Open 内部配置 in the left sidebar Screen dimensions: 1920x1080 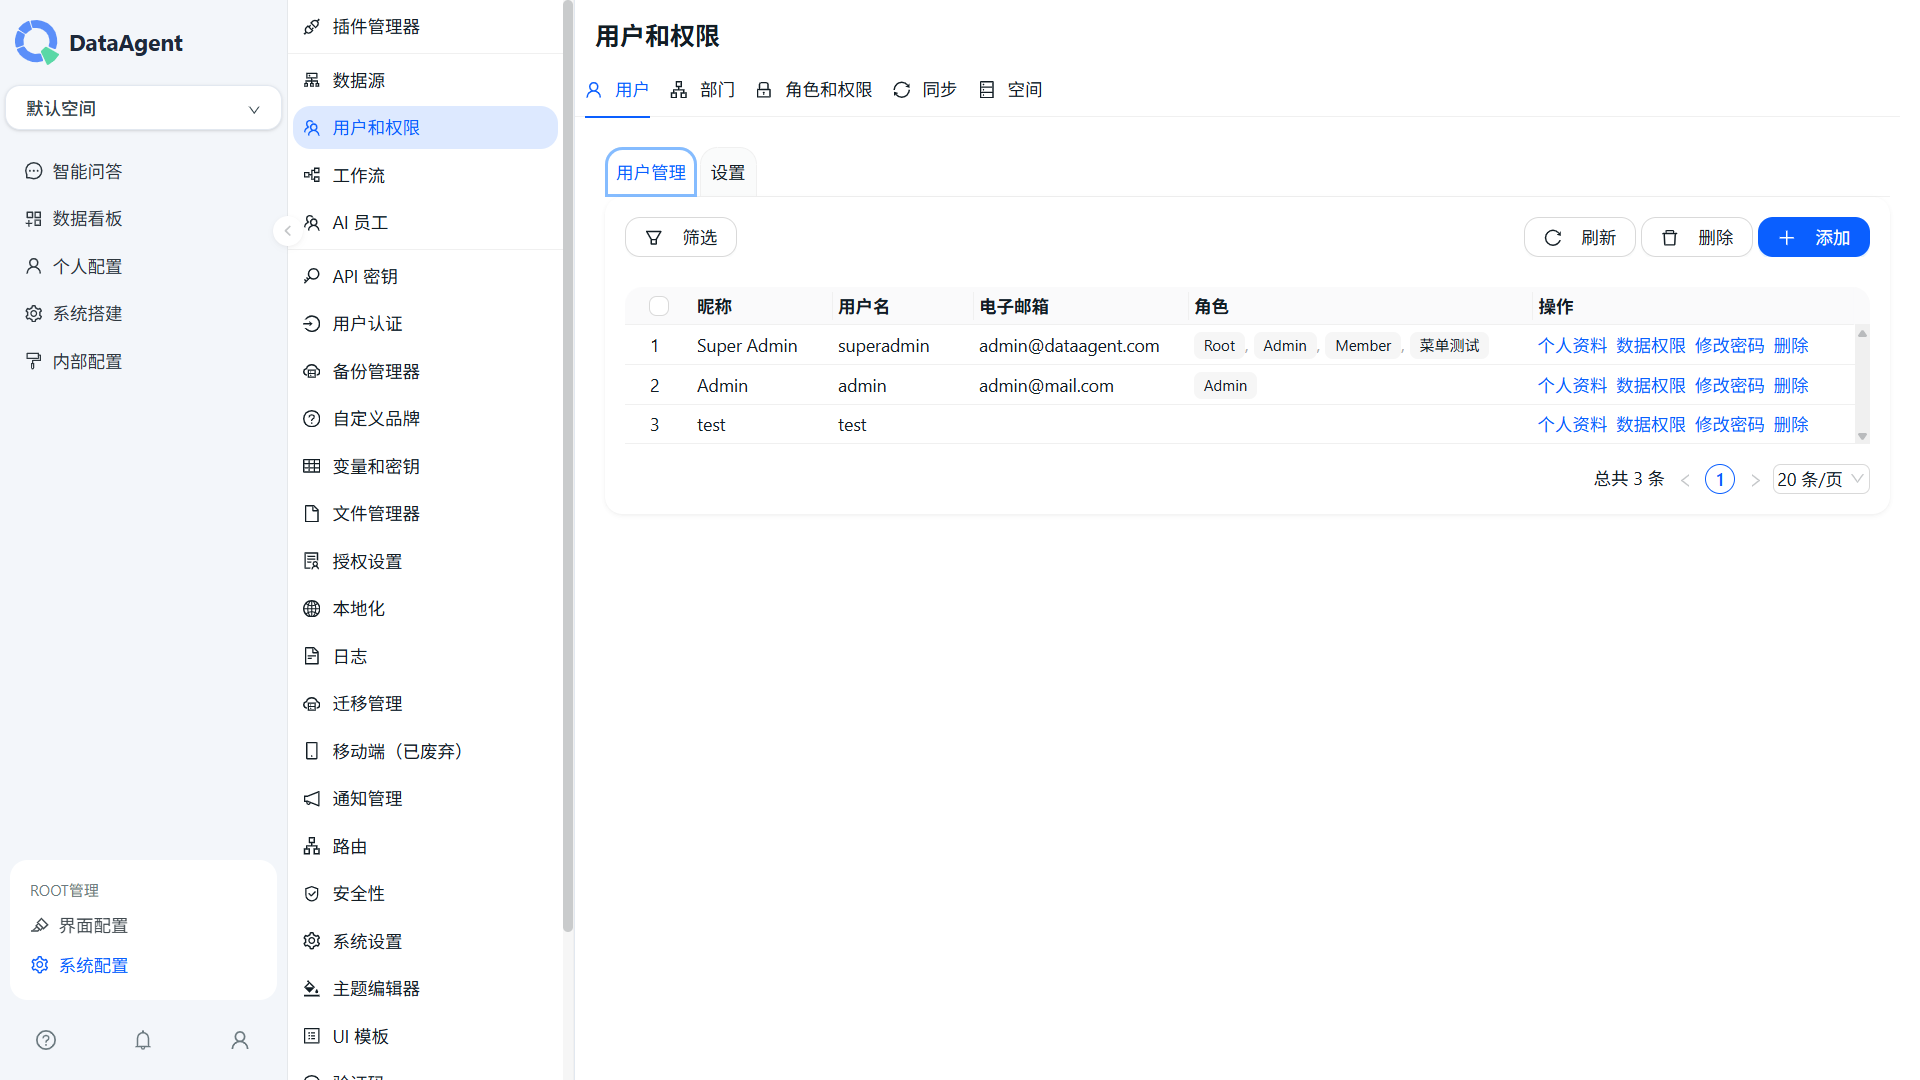coord(88,362)
